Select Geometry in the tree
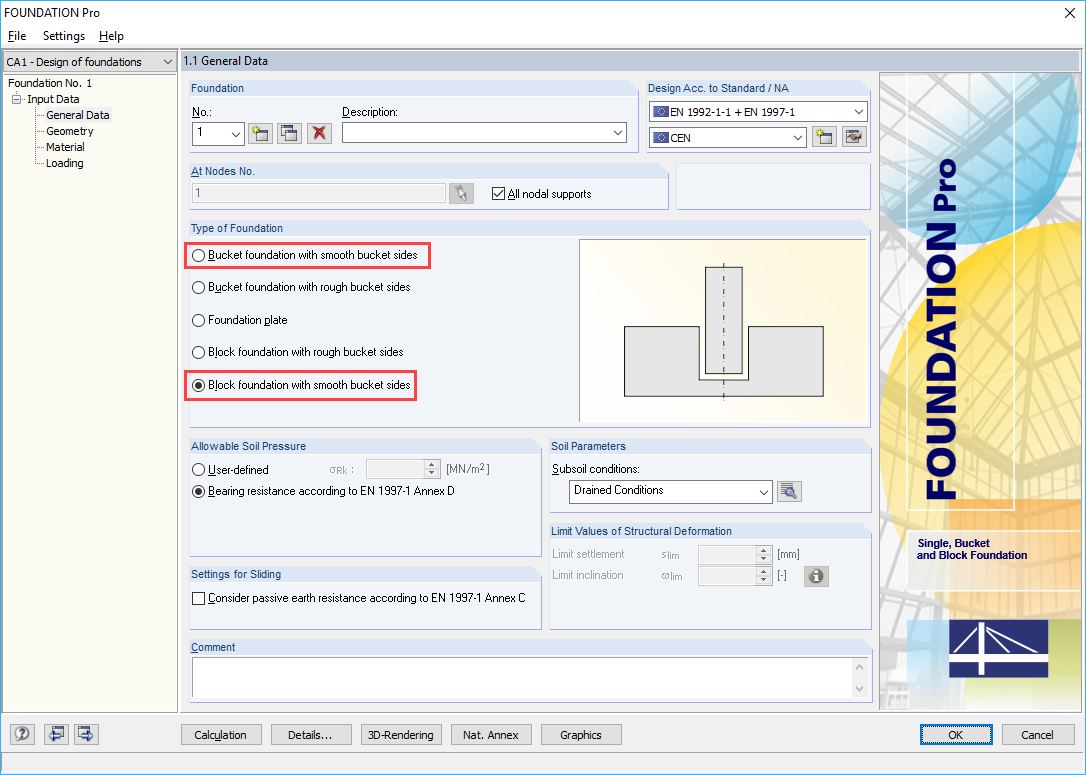This screenshot has height=775, width=1086. coord(69,131)
